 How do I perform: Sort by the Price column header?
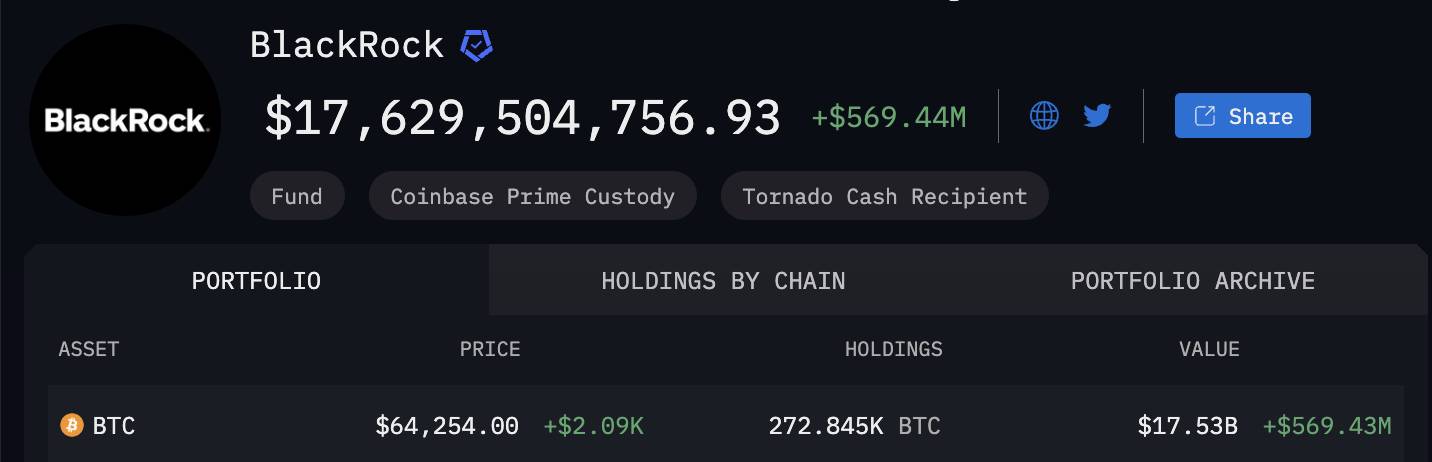point(490,349)
